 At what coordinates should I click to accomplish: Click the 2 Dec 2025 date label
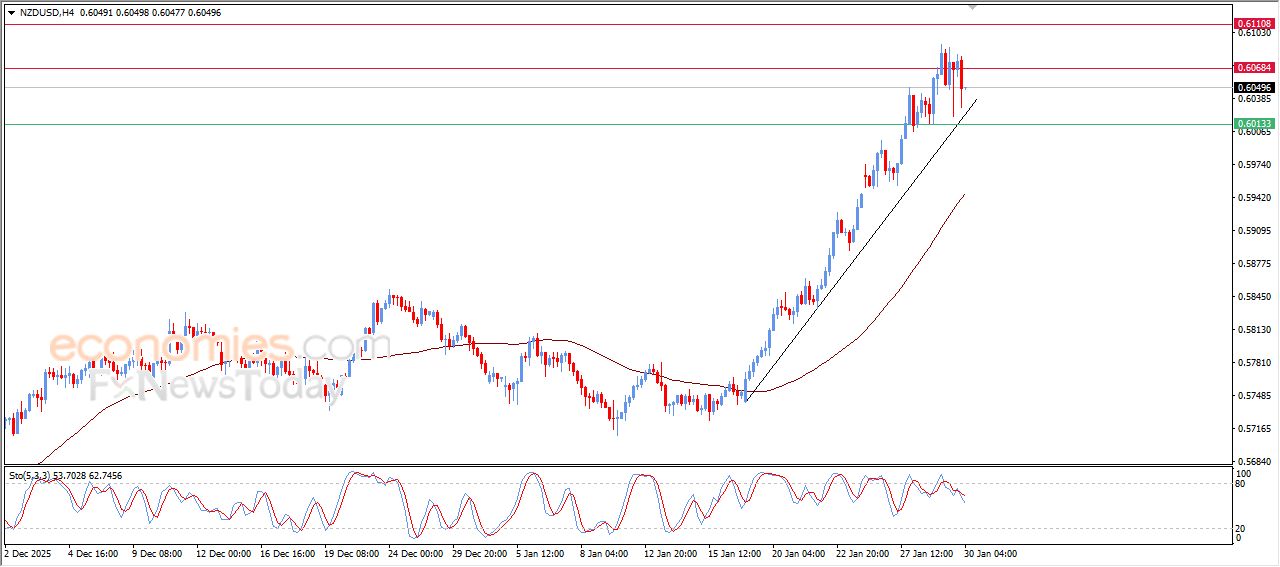pyautogui.click(x=31, y=553)
